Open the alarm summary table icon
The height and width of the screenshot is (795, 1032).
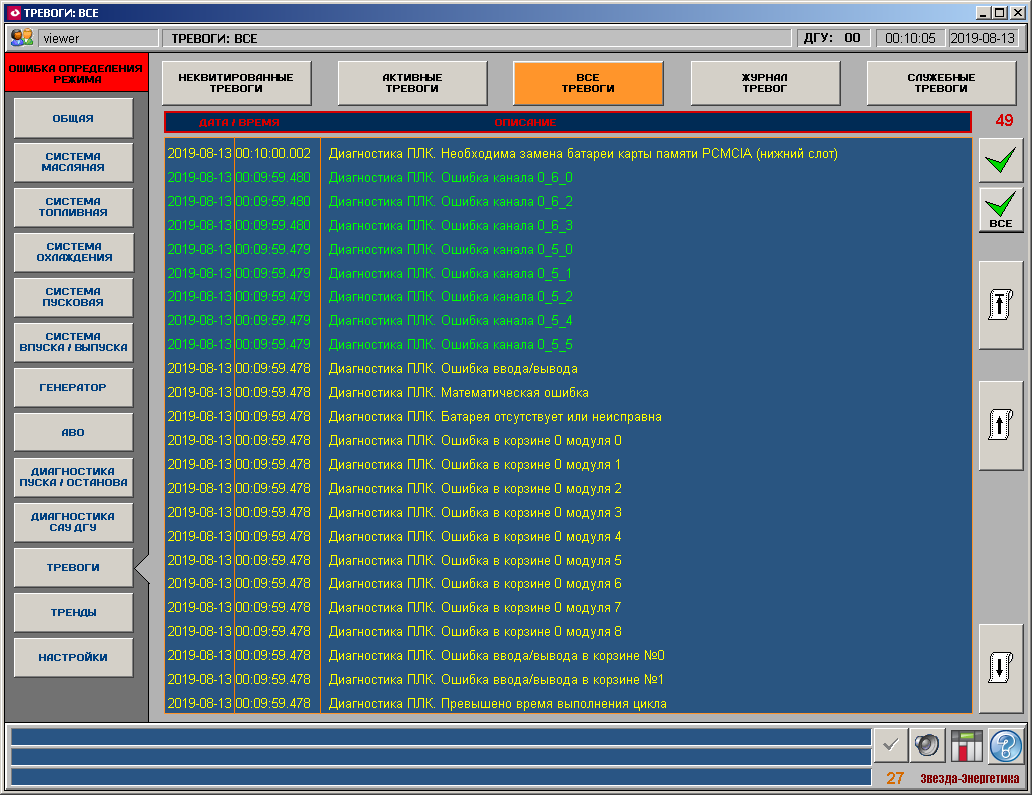pos(966,745)
